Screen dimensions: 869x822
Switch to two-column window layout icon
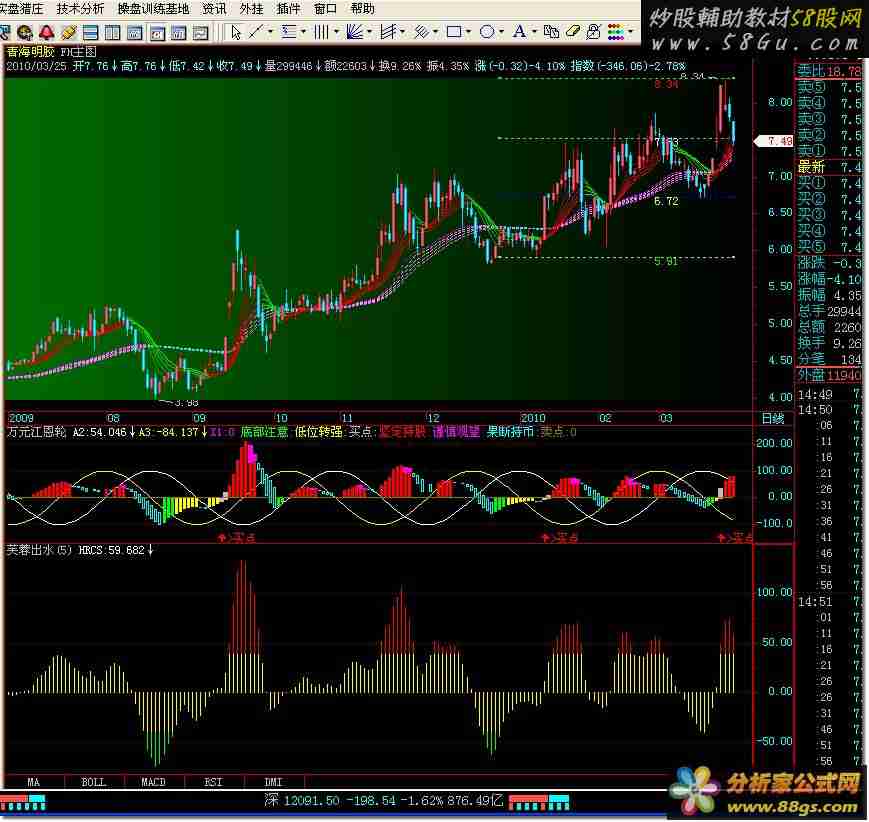[x=113, y=33]
